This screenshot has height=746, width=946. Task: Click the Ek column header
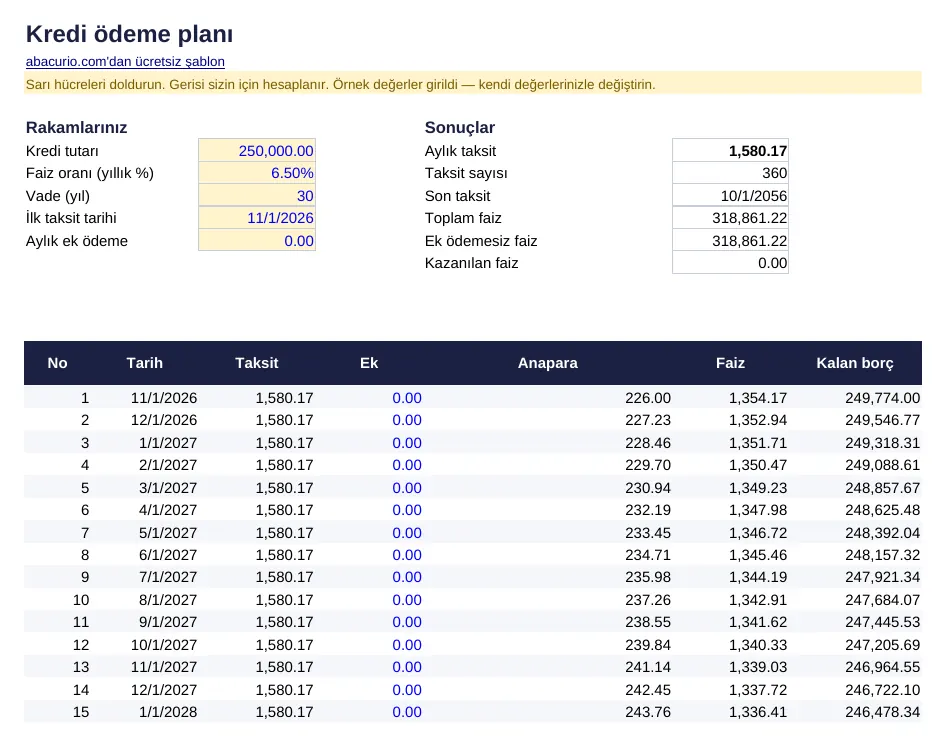[369, 363]
